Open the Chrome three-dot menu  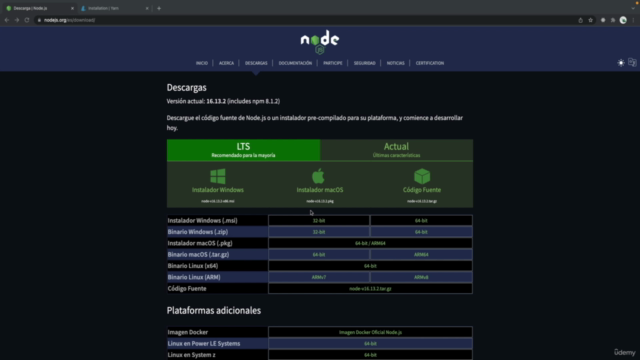point(633,20)
